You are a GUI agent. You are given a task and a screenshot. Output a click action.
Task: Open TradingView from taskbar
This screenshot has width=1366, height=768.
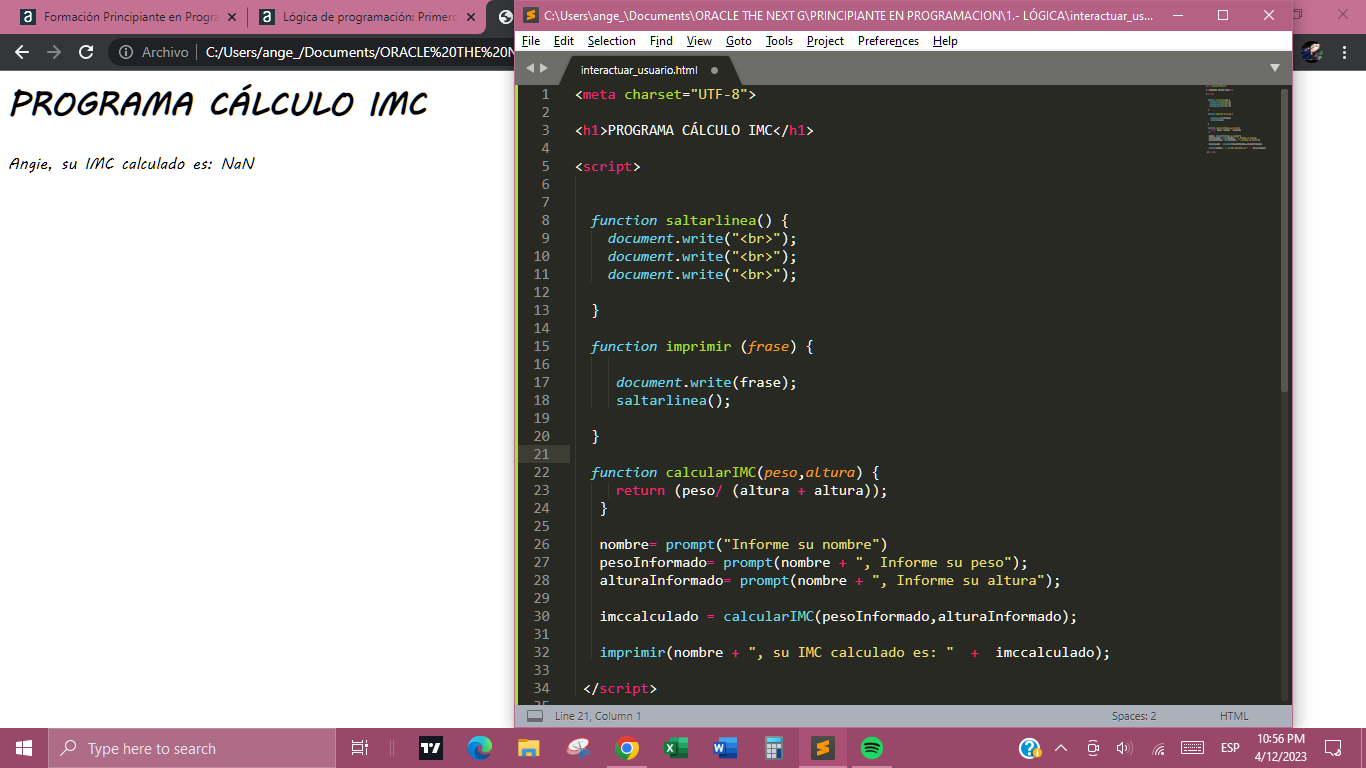point(431,748)
